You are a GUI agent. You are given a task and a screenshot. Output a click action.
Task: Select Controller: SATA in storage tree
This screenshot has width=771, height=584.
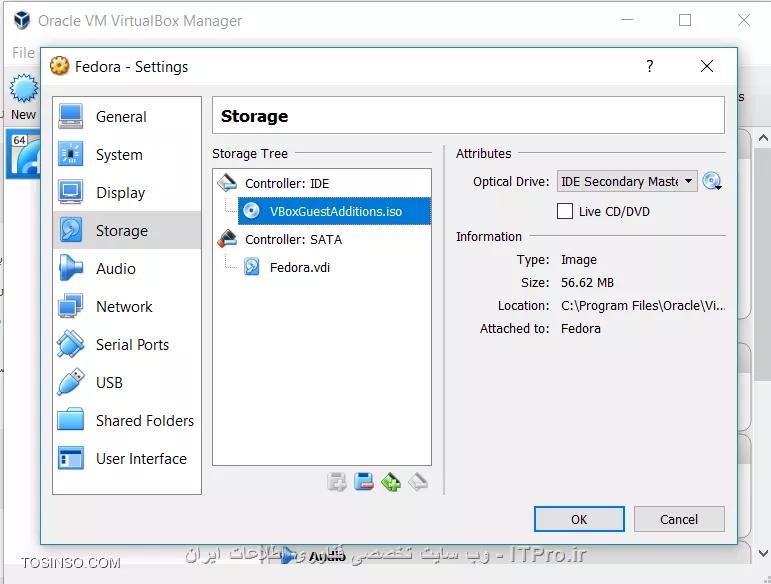point(322,239)
